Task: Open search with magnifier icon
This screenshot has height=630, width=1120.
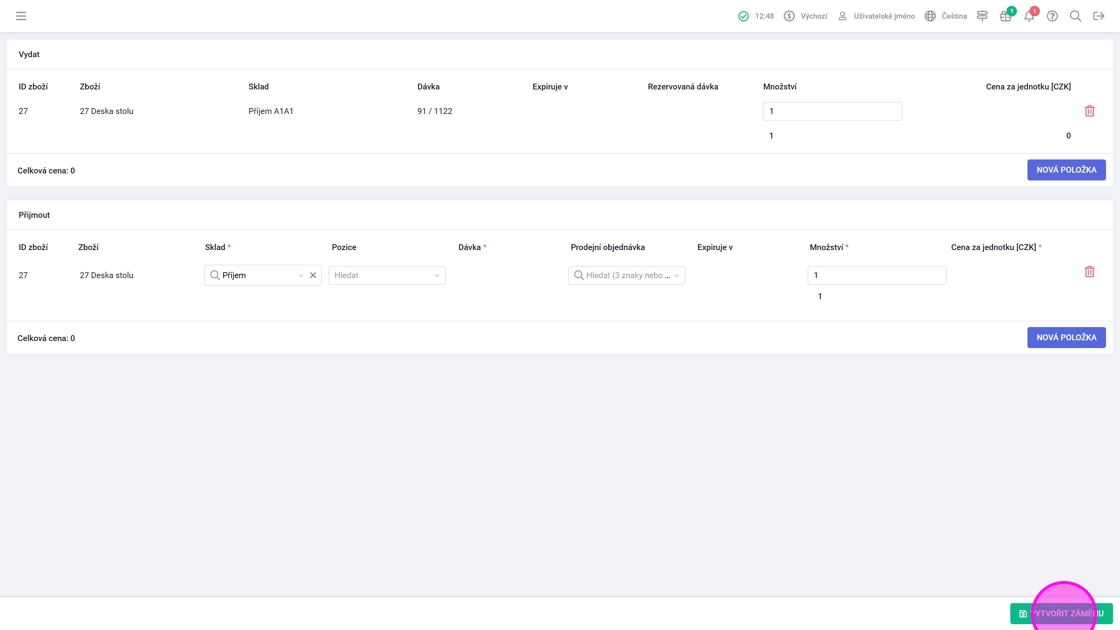Action: 1075,16
